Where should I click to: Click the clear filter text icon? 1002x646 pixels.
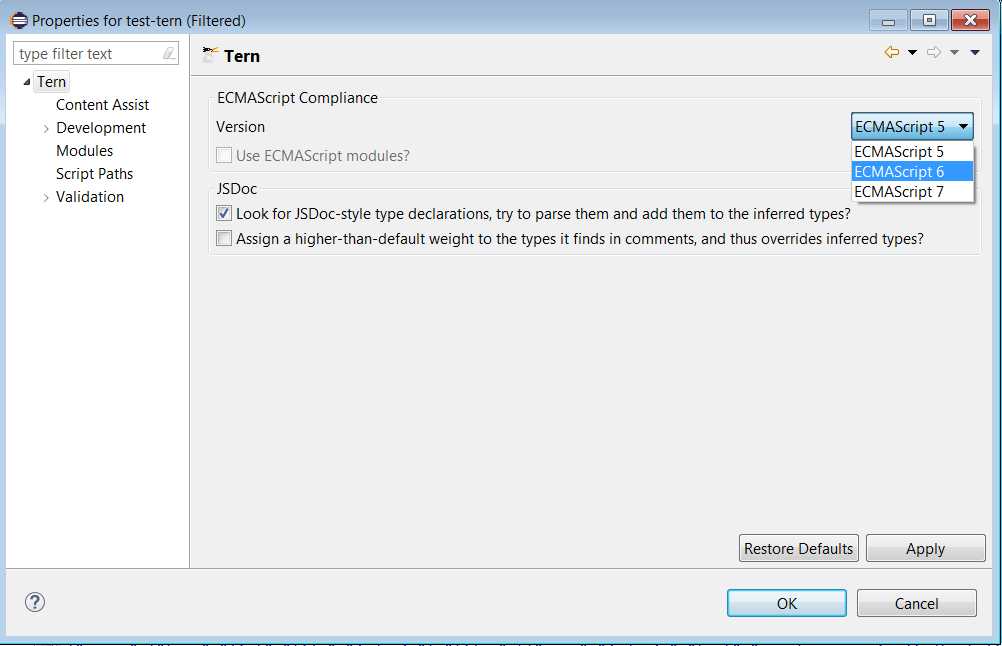coord(169,54)
